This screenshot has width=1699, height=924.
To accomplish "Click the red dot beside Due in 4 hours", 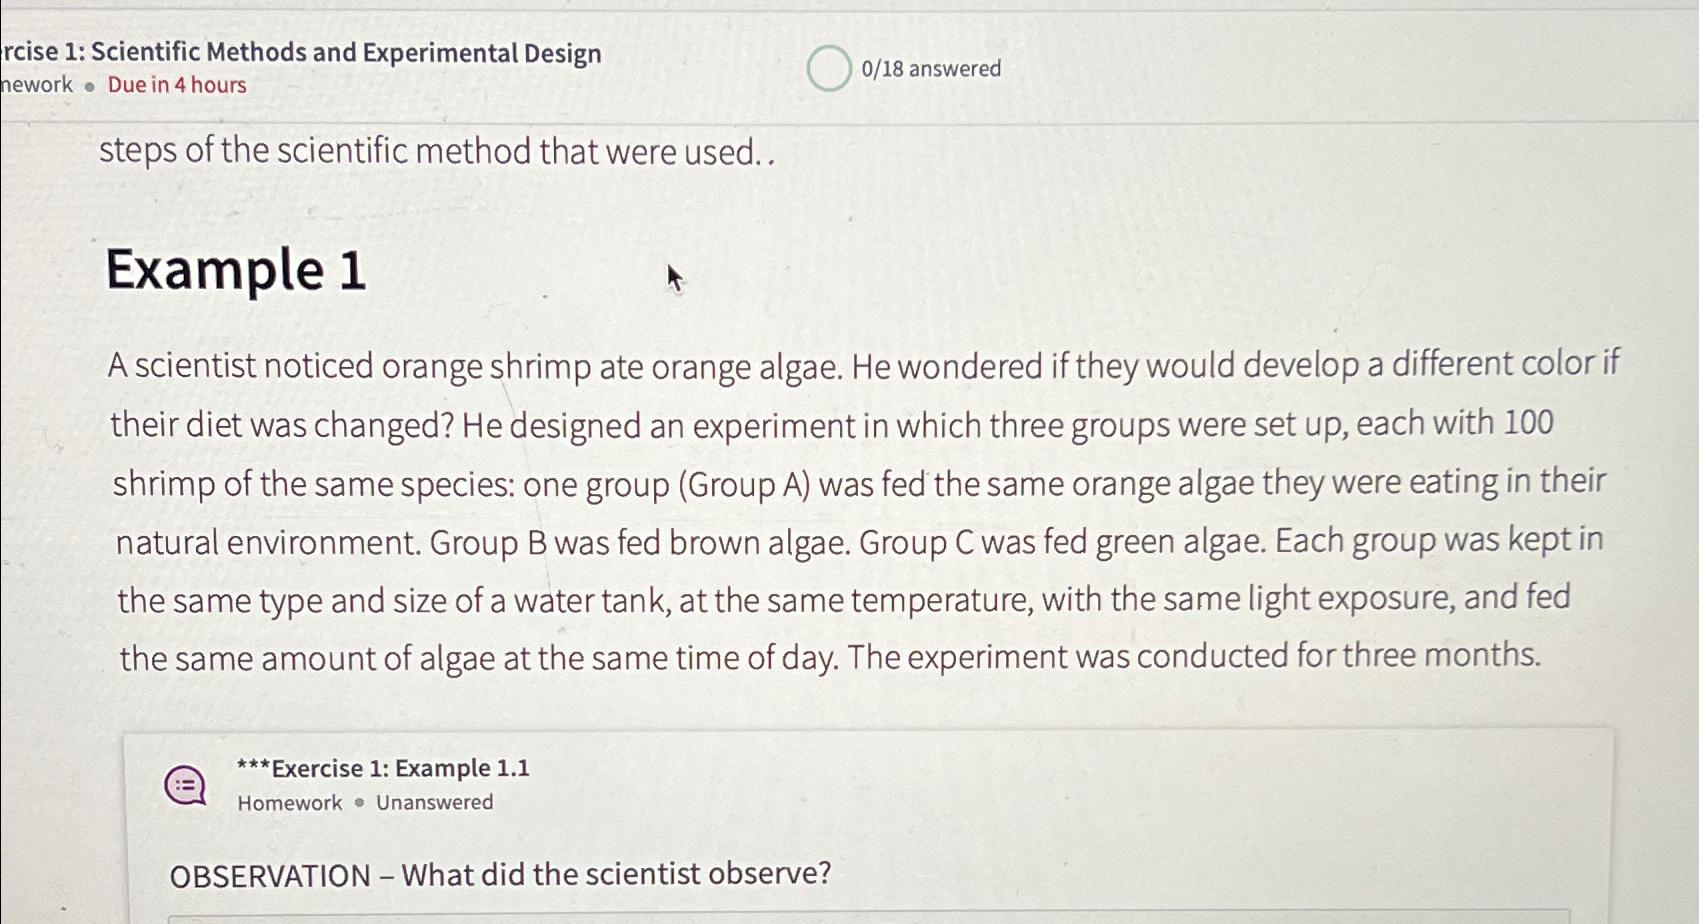I will (x=88, y=86).
